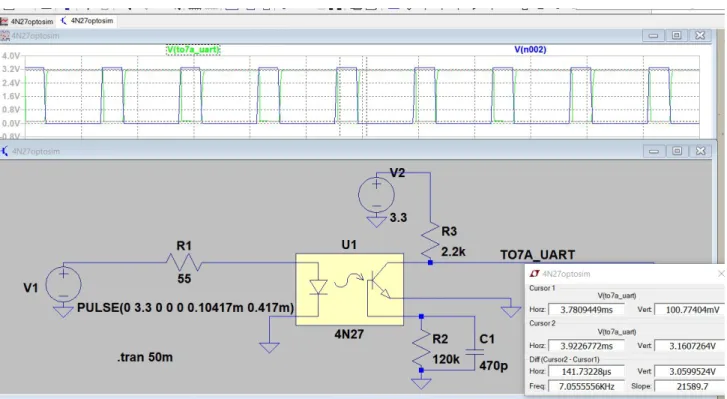Select the V(n002) trace label

(x=530, y=50)
